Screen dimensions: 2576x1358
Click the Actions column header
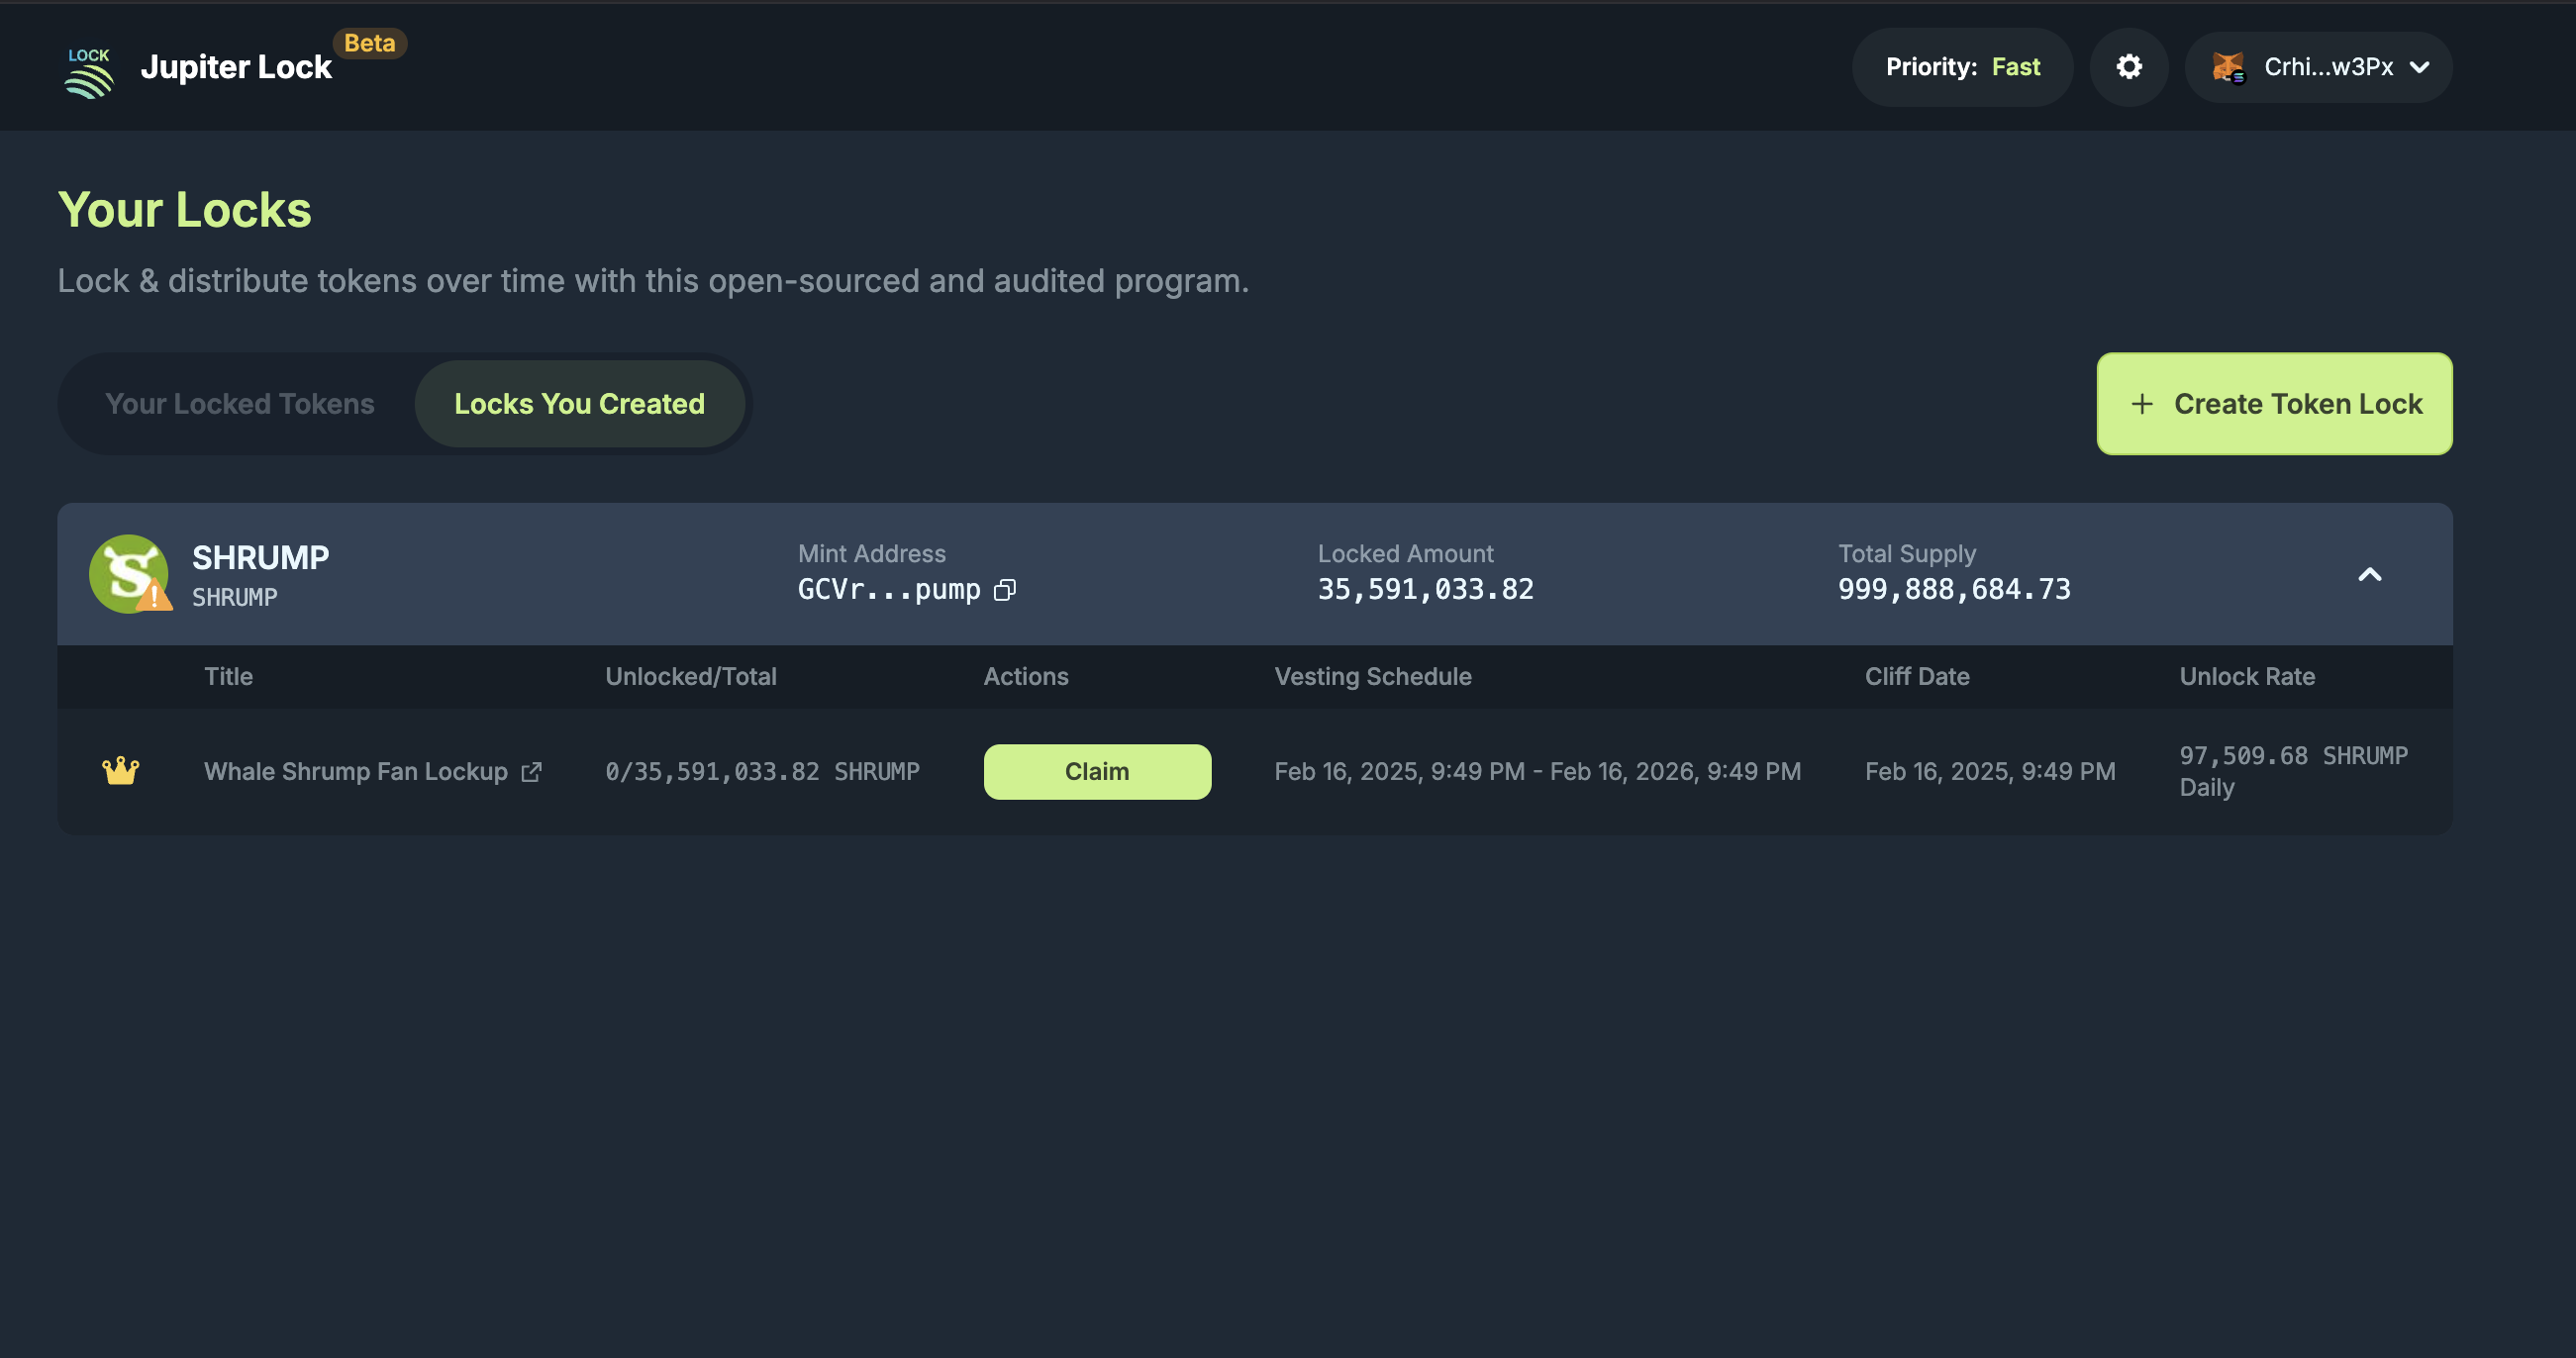tap(1026, 677)
